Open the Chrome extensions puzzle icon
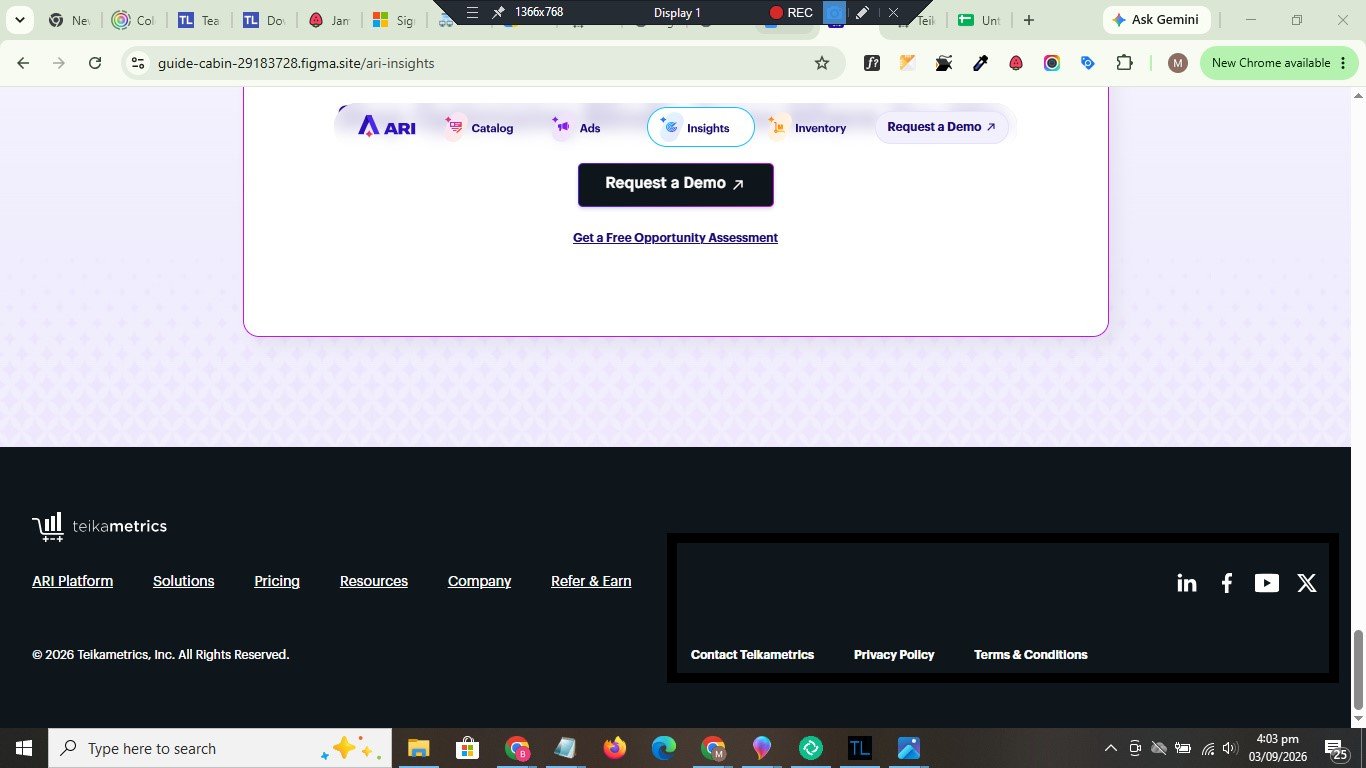1366x768 pixels. coord(1124,63)
